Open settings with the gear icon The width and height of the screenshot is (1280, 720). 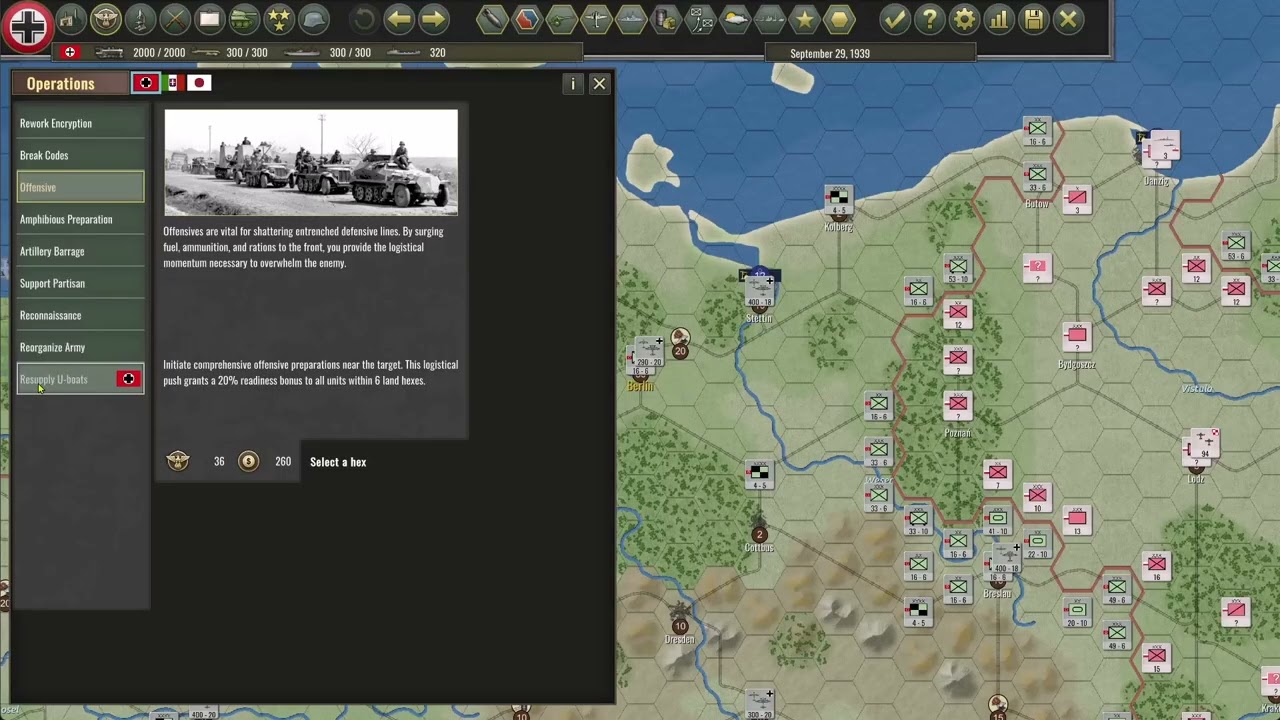point(963,19)
